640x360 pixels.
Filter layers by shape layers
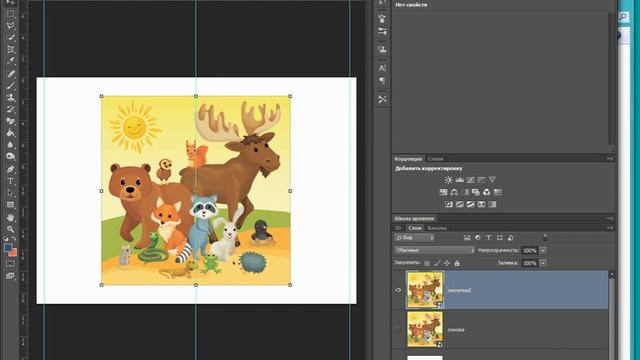tap(500, 238)
